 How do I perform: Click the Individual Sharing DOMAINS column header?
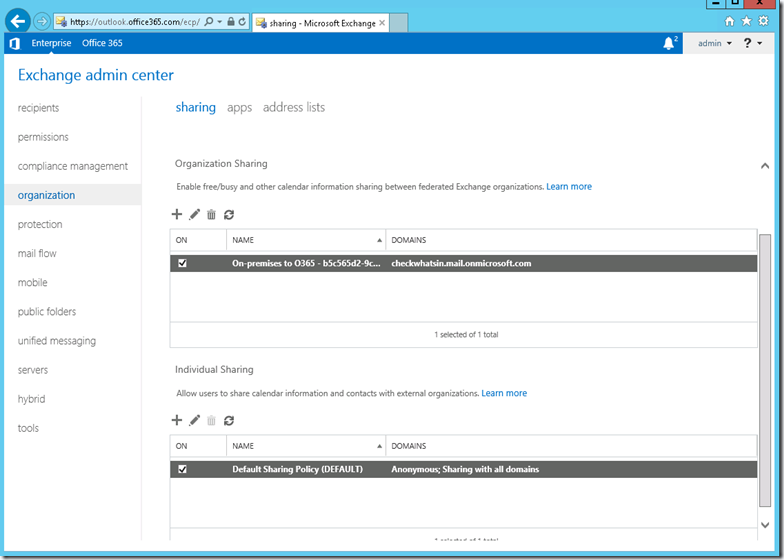click(x=571, y=446)
